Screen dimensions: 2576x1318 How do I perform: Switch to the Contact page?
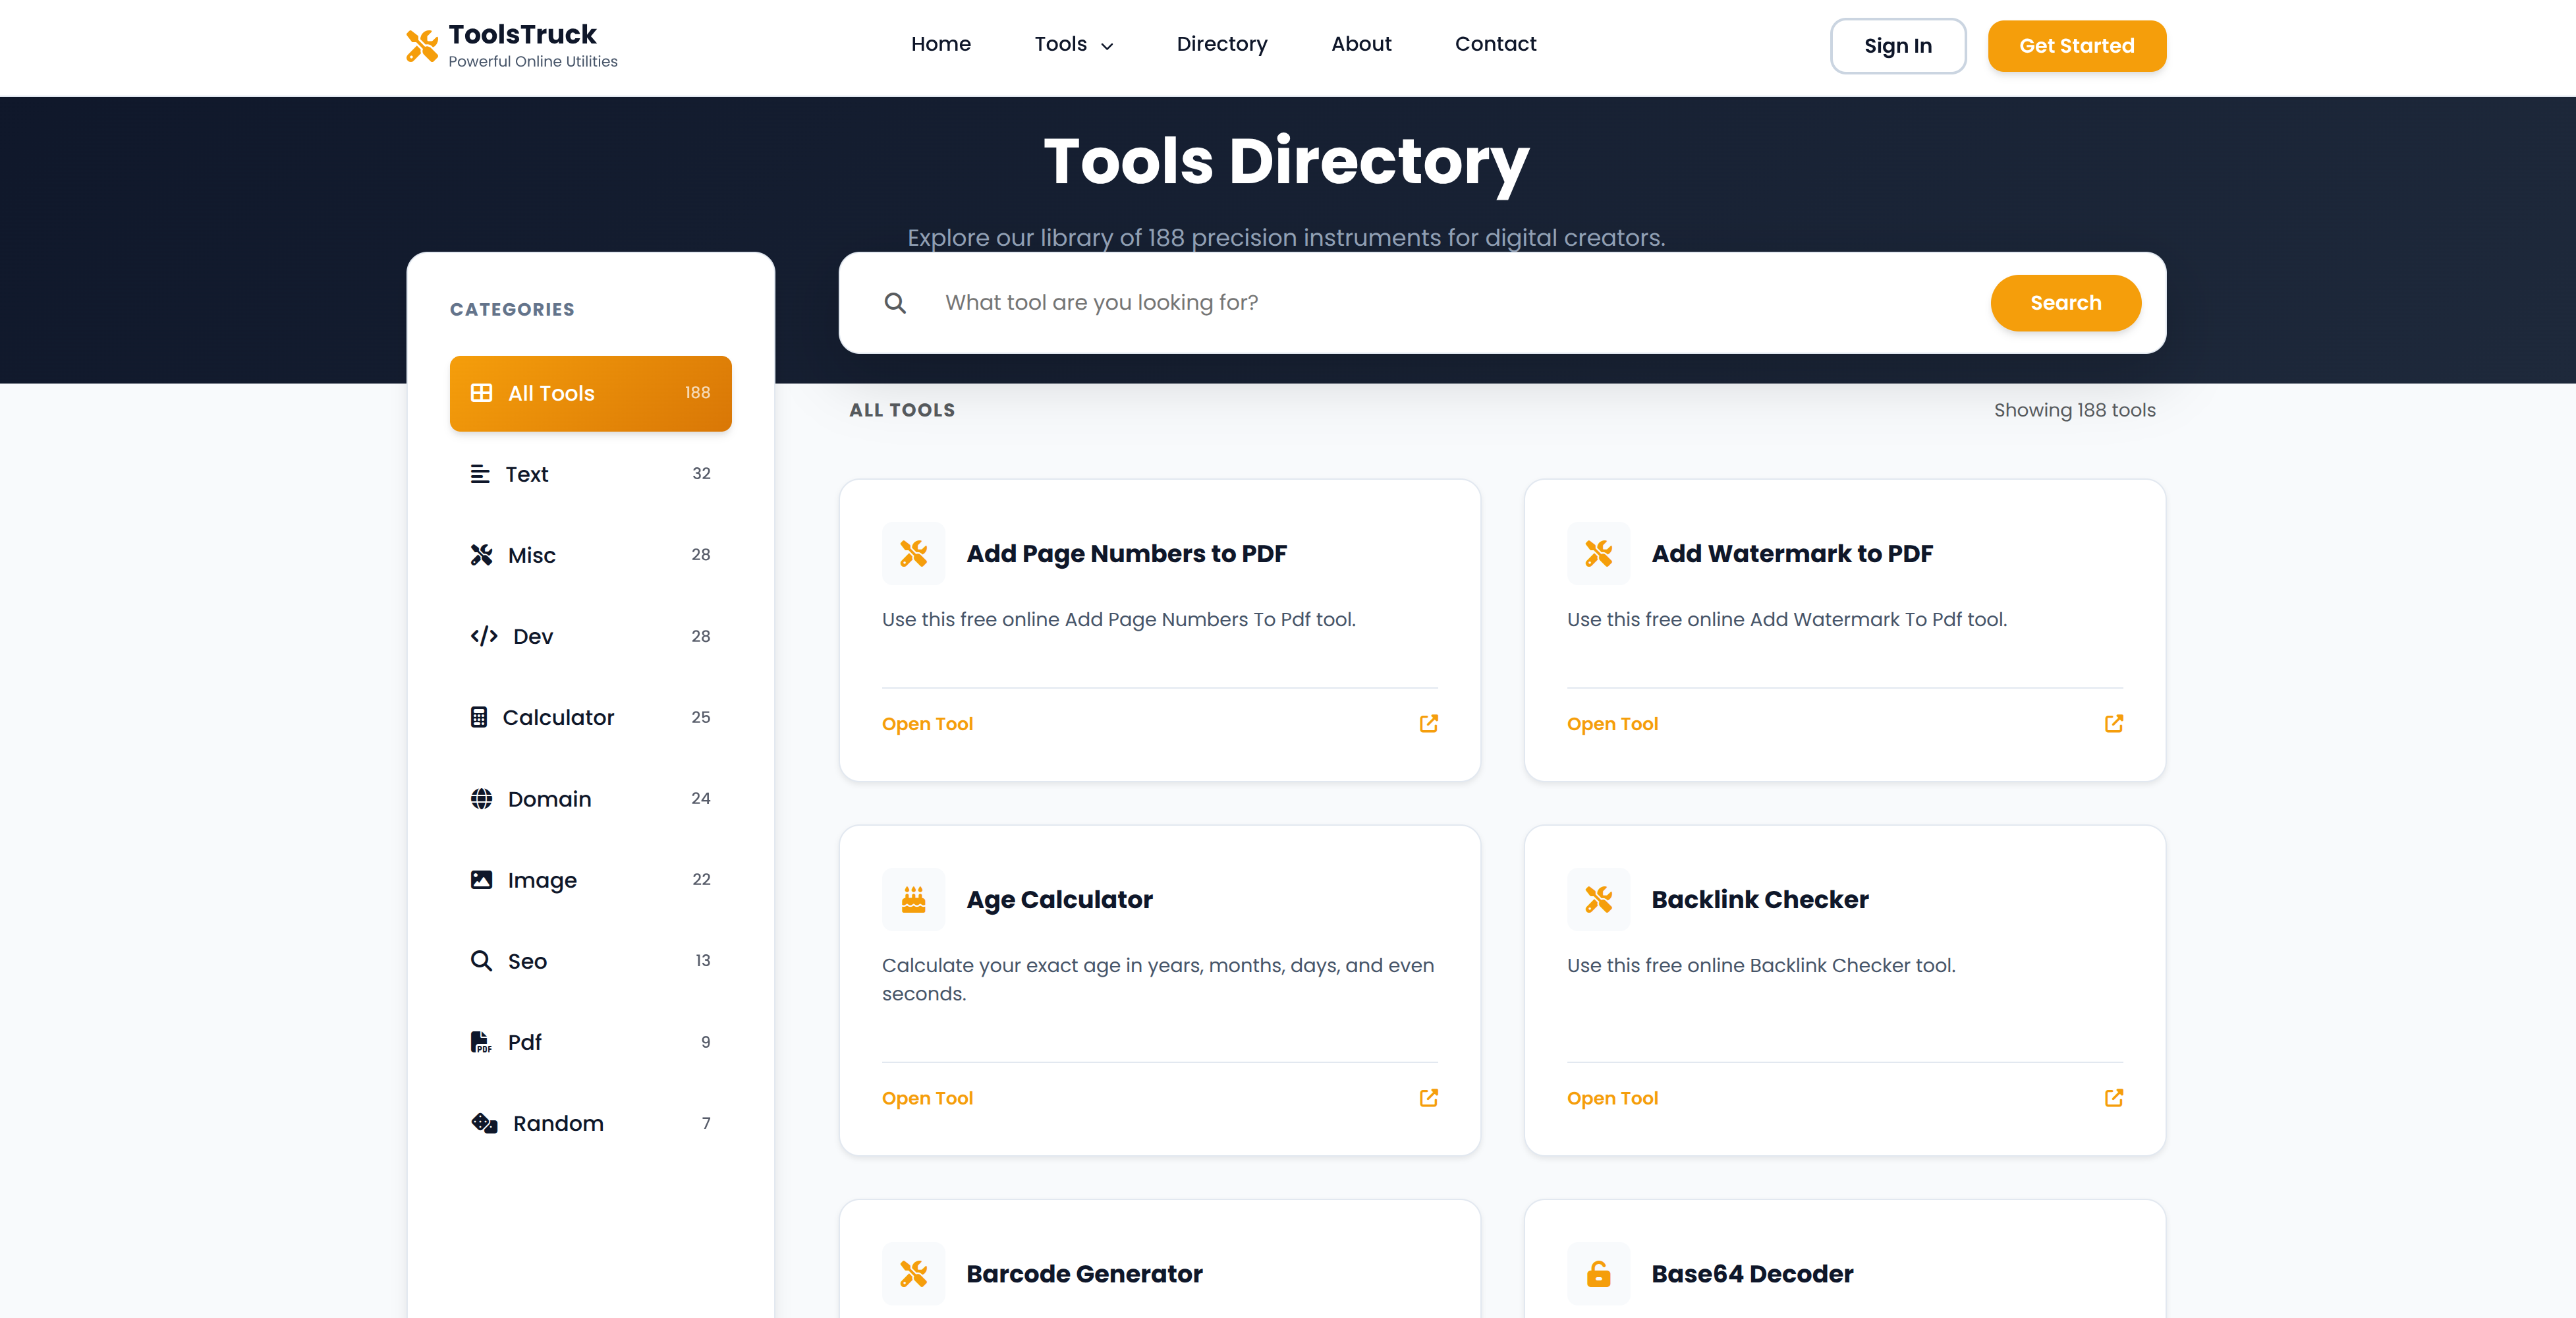click(1495, 44)
